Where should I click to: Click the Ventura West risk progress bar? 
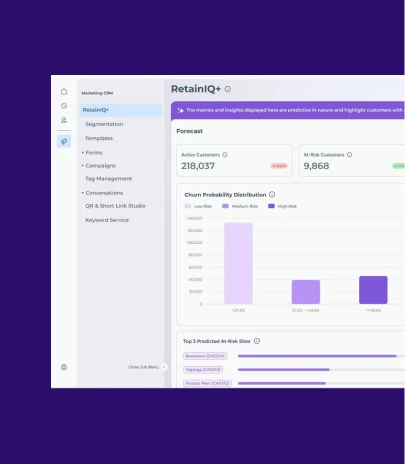(x=321, y=383)
